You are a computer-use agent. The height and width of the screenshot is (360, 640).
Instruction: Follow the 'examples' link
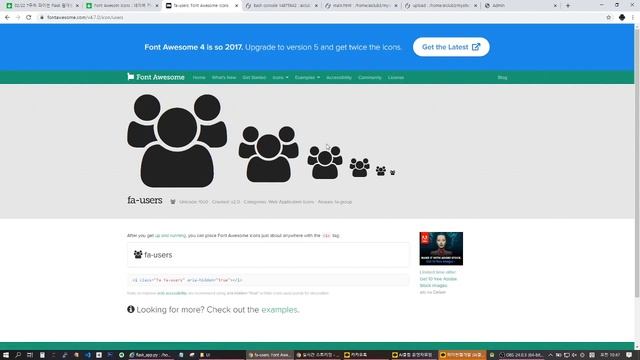click(279, 310)
